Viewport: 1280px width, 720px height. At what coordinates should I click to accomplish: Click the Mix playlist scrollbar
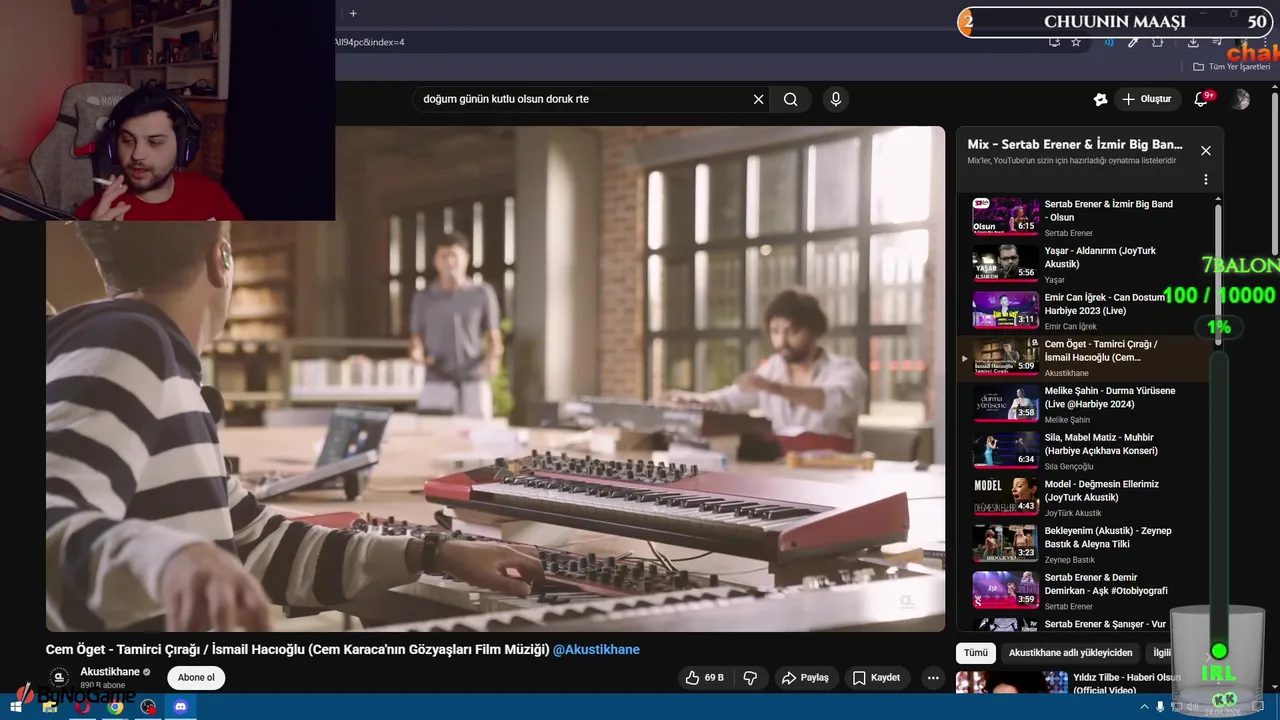(x=1218, y=270)
